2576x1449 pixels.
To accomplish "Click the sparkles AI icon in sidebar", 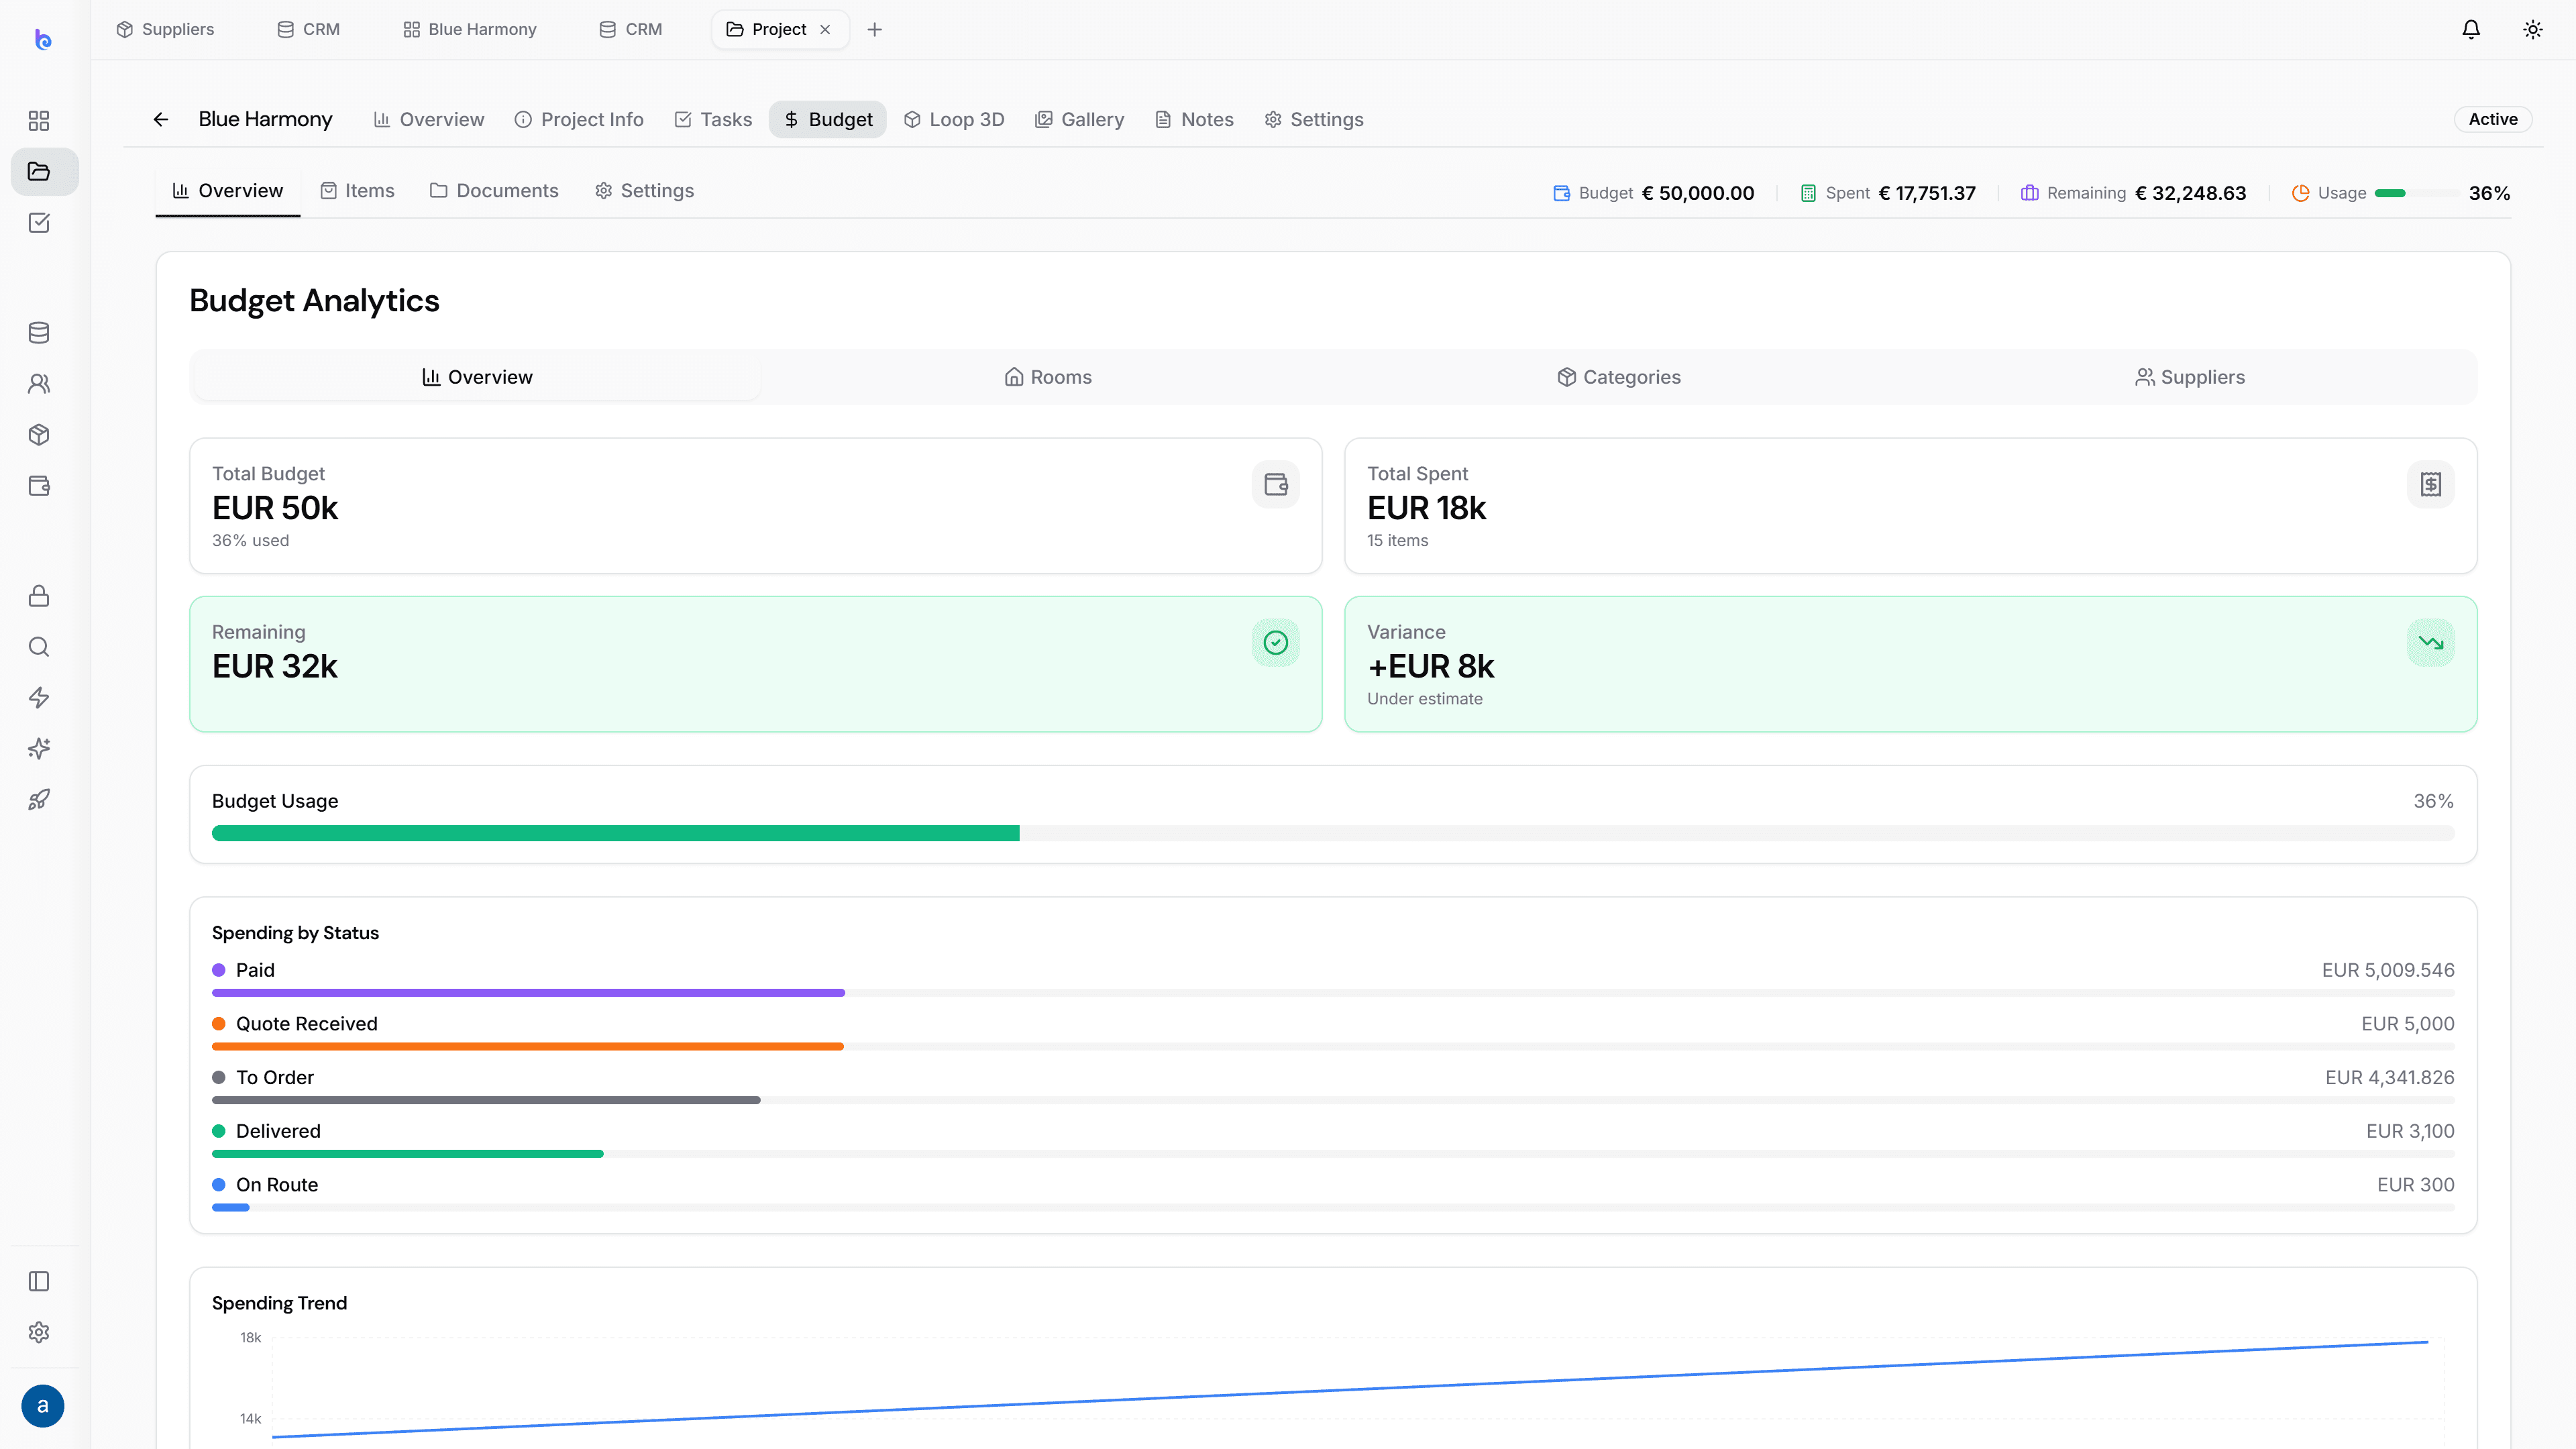I will pos(39,749).
